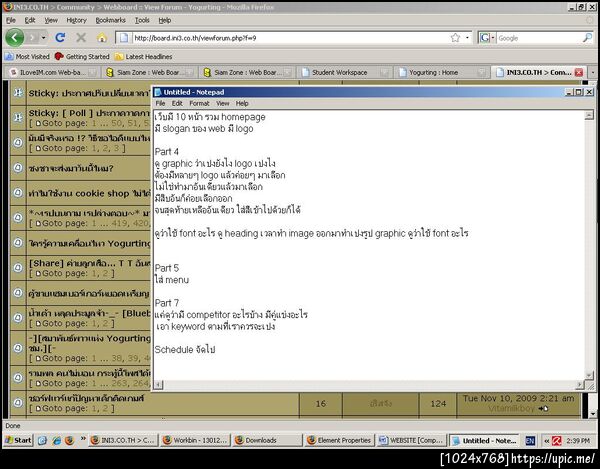
Task: Go back with Firefox back arrow
Action: [15, 37]
